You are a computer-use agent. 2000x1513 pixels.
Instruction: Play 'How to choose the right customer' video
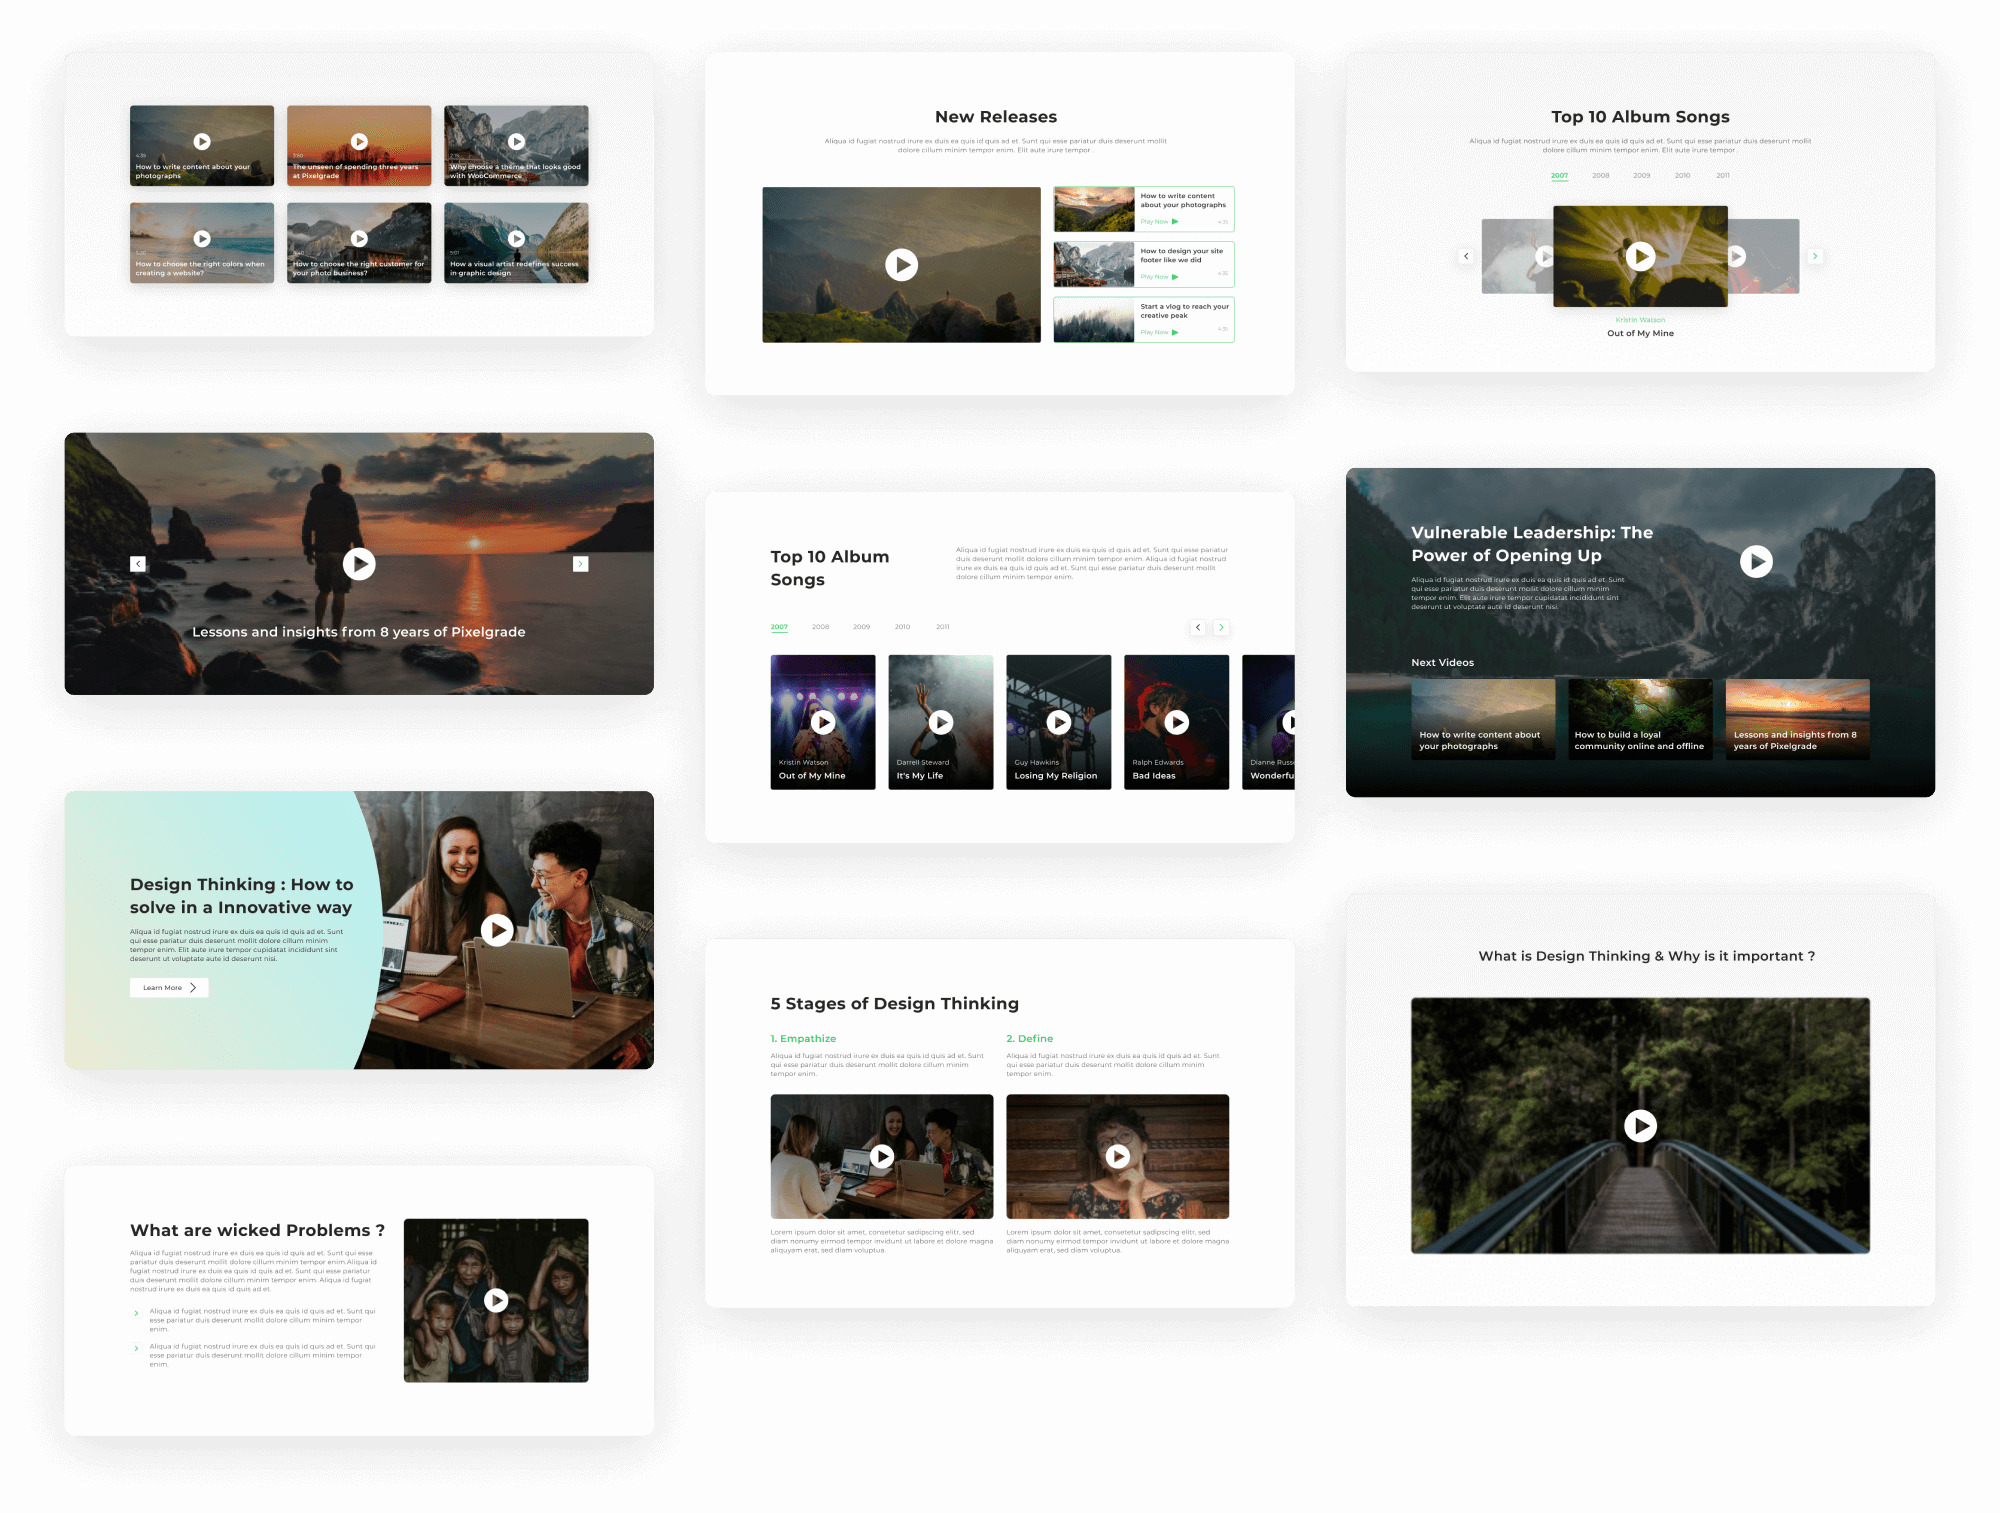(359, 239)
